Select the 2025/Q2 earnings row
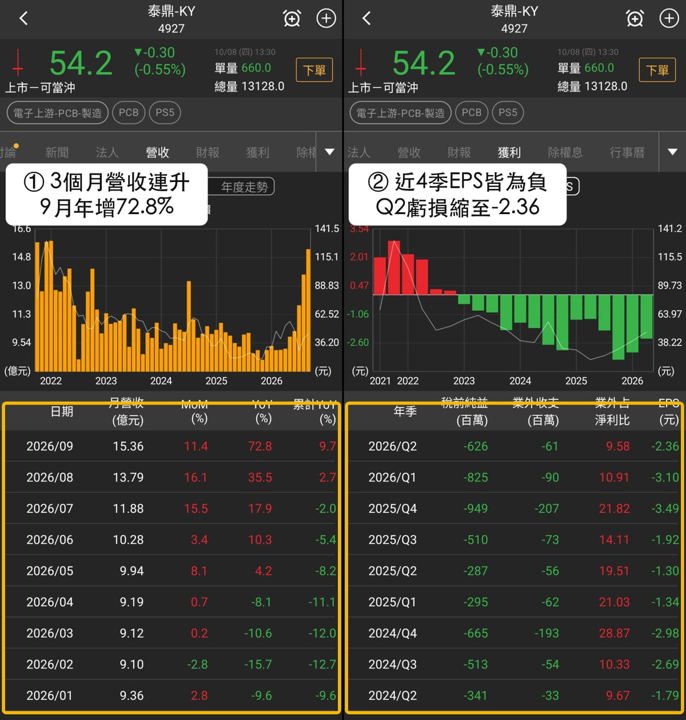Screen dimensions: 686x720 514,571
